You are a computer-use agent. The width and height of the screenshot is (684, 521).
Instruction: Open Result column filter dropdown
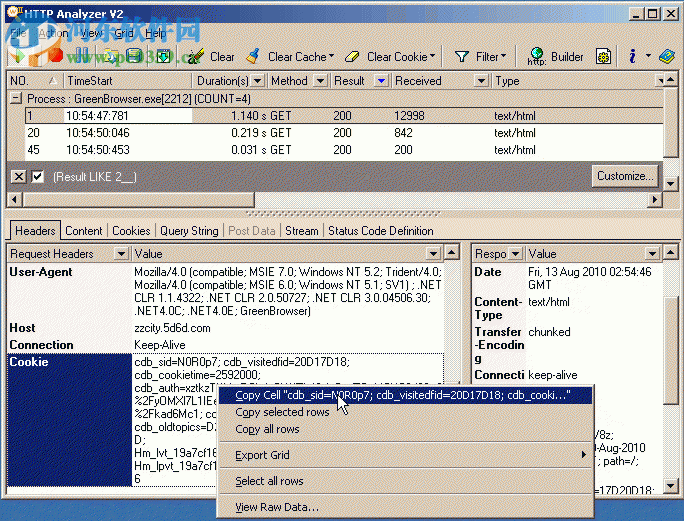(x=382, y=81)
